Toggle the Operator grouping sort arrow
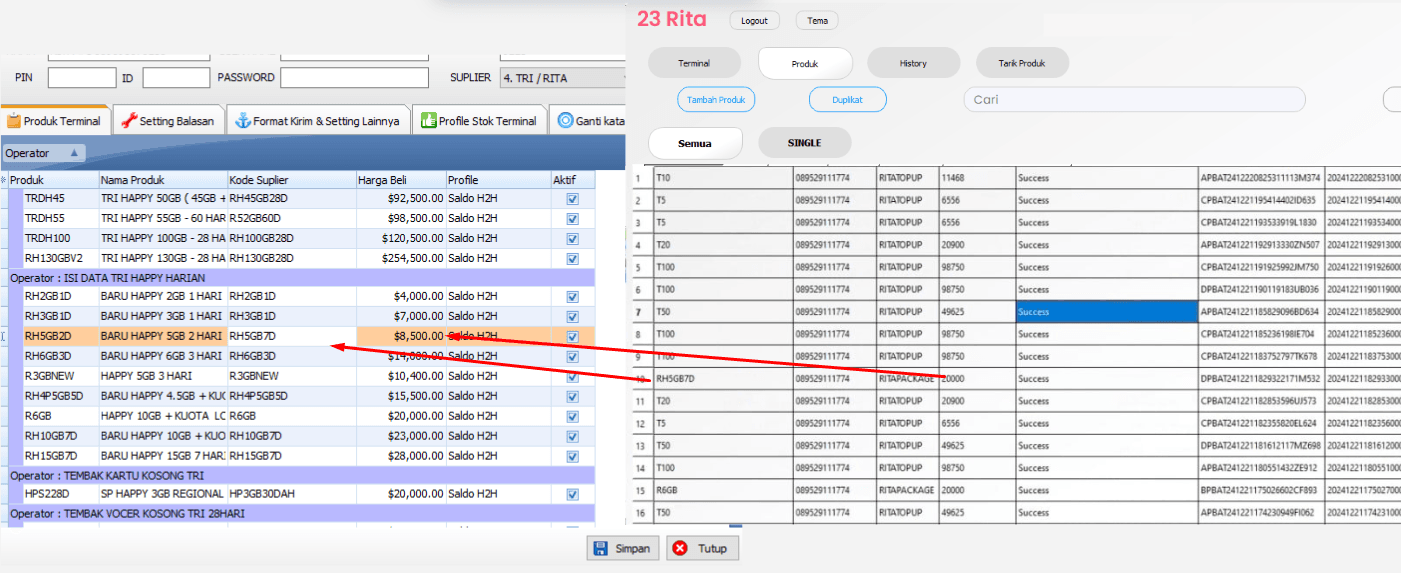 (76, 153)
